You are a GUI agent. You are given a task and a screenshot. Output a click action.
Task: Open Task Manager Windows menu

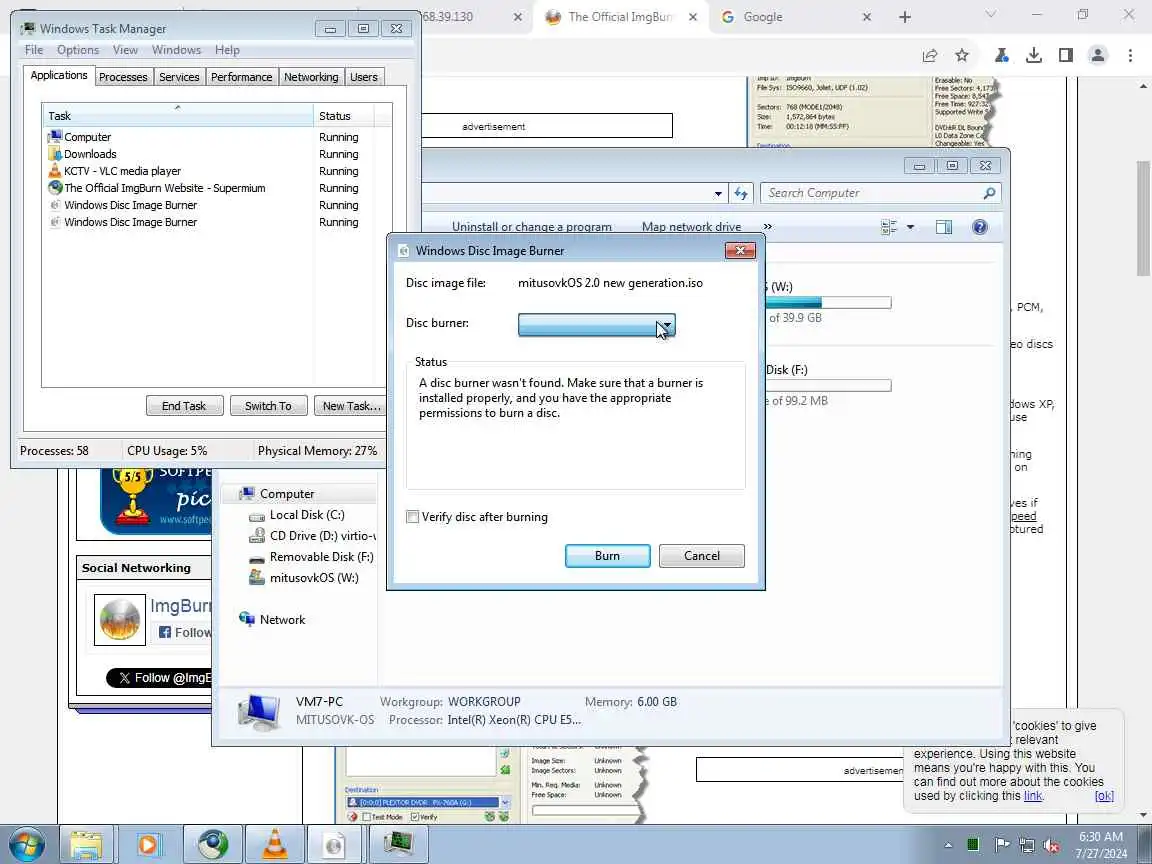(x=176, y=50)
